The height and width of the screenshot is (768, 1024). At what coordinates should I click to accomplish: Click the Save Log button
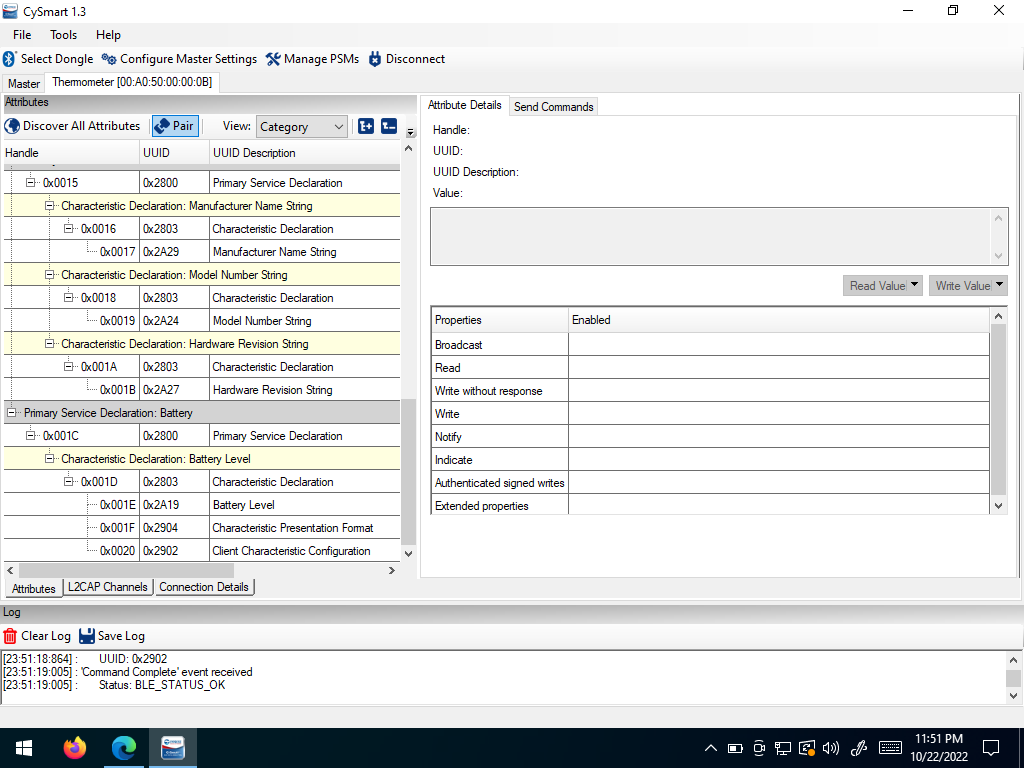[112, 636]
